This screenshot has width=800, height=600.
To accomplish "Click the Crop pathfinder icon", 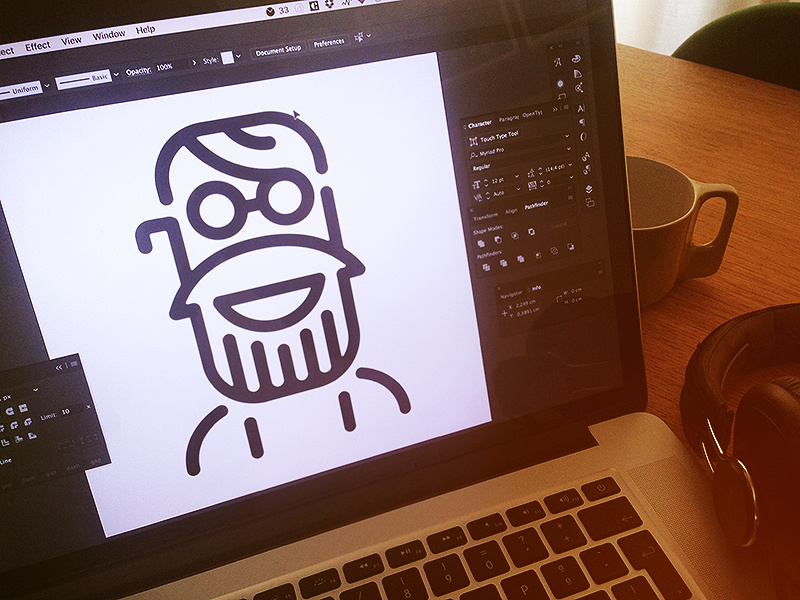I will (x=537, y=255).
